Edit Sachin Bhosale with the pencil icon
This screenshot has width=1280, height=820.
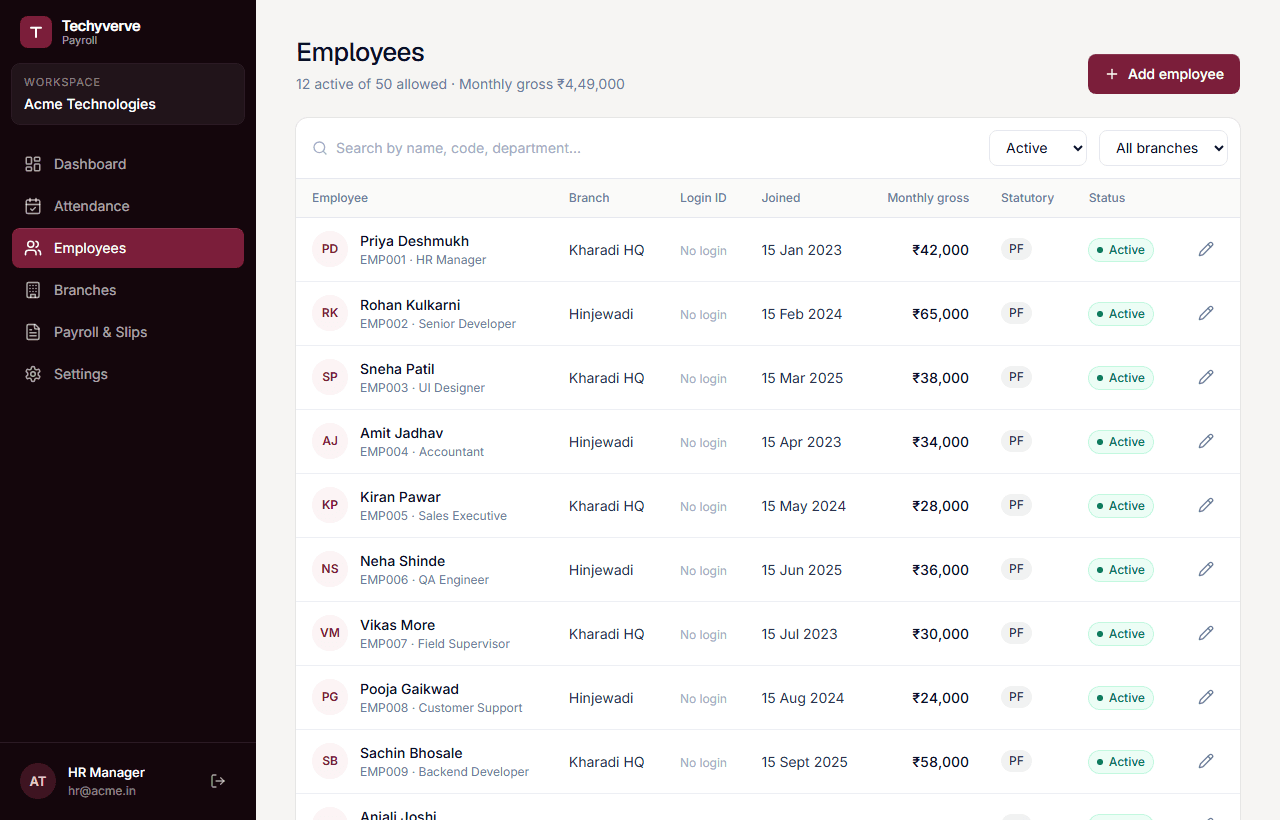(1206, 761)
